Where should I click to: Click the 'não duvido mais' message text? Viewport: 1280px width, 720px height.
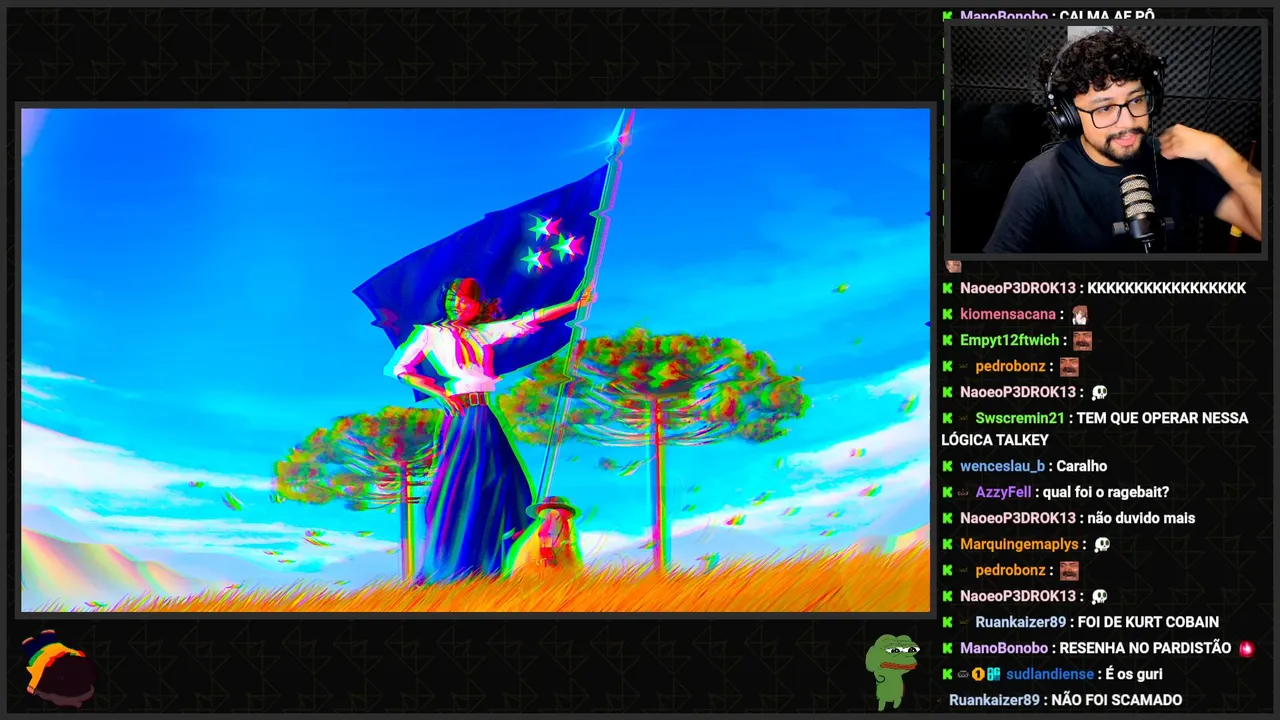tap(1141, 518)
